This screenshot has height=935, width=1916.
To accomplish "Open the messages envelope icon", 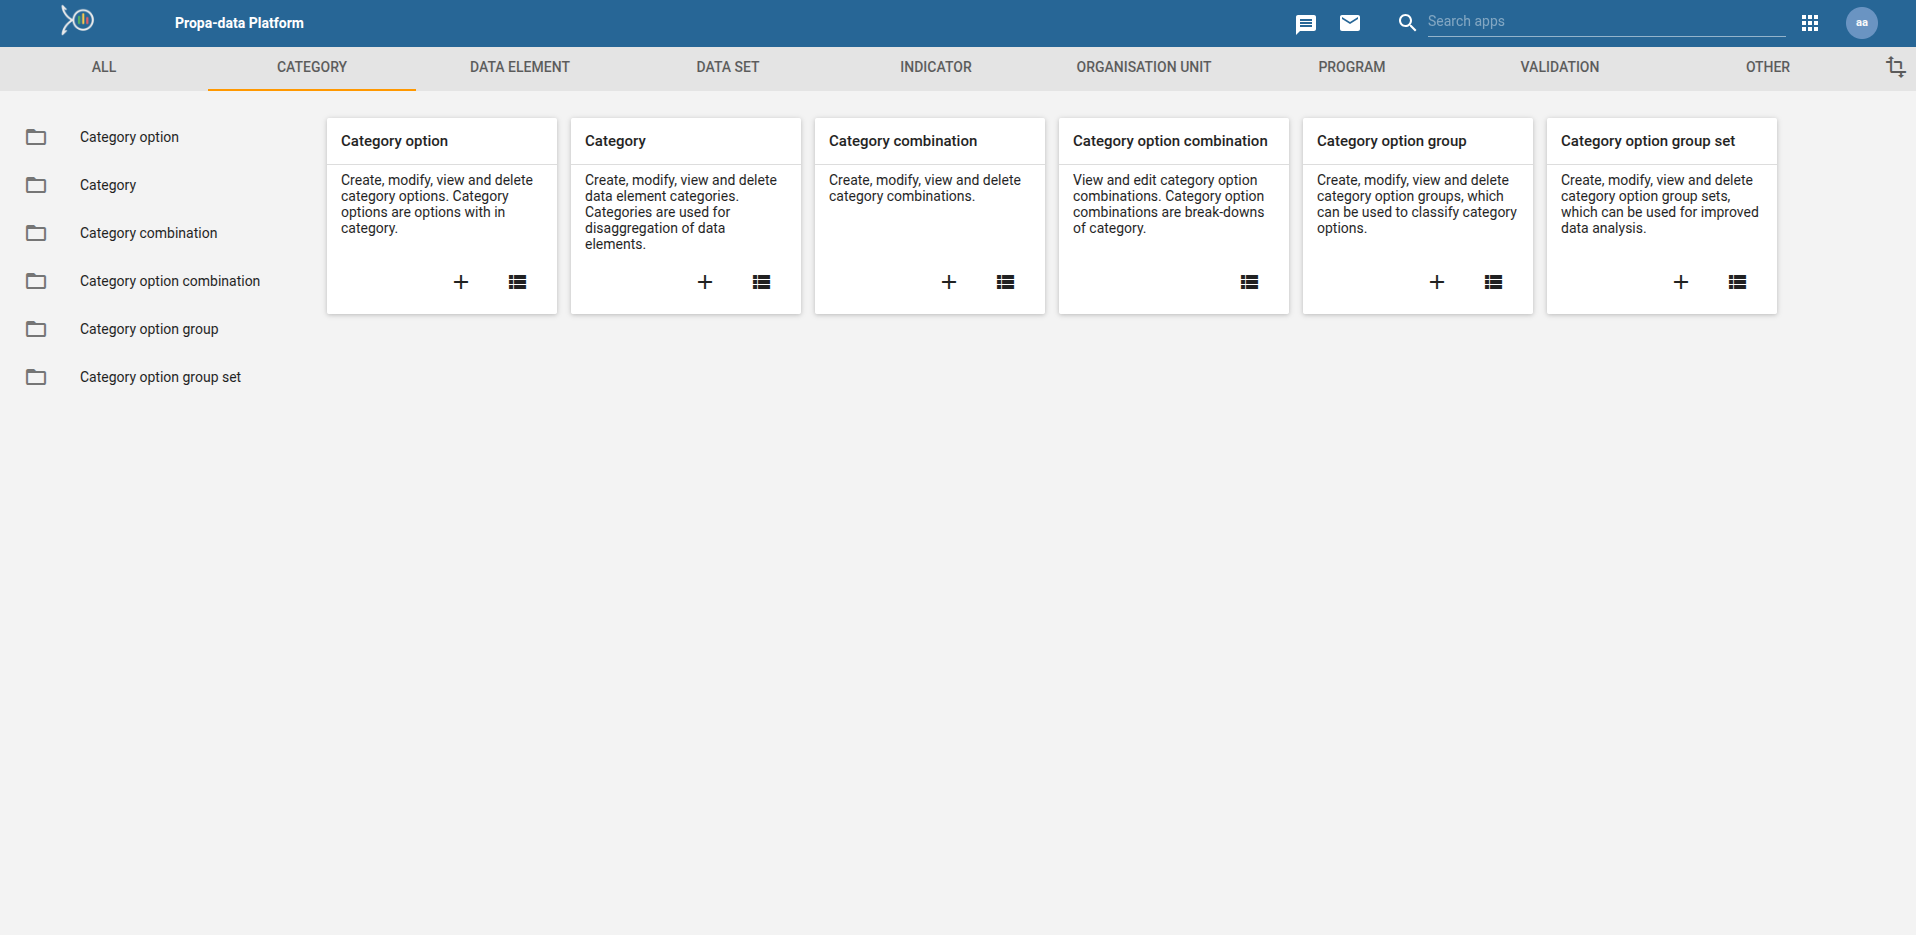I will pos(1350,23).
